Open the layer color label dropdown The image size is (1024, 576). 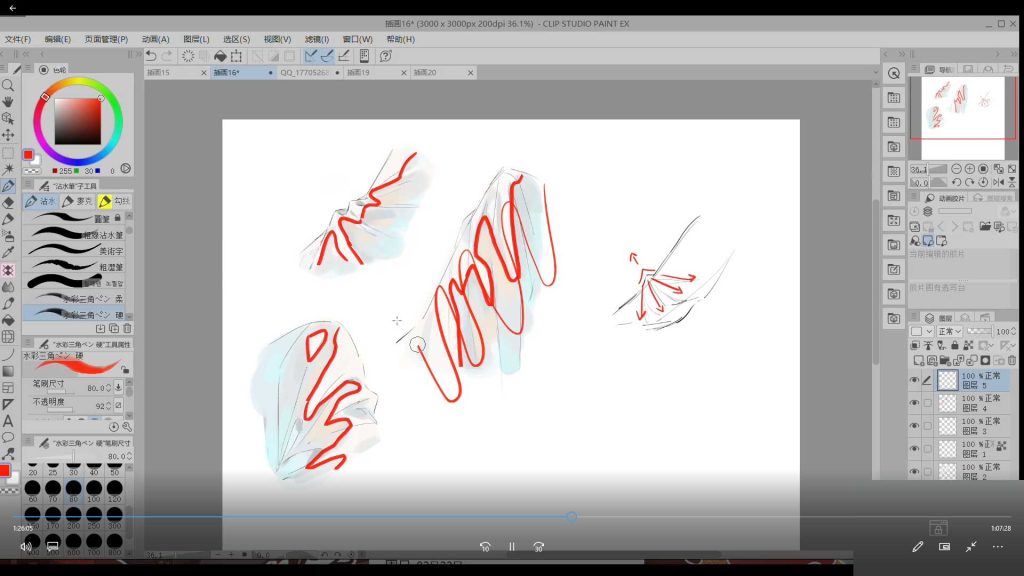click(921, 331)
